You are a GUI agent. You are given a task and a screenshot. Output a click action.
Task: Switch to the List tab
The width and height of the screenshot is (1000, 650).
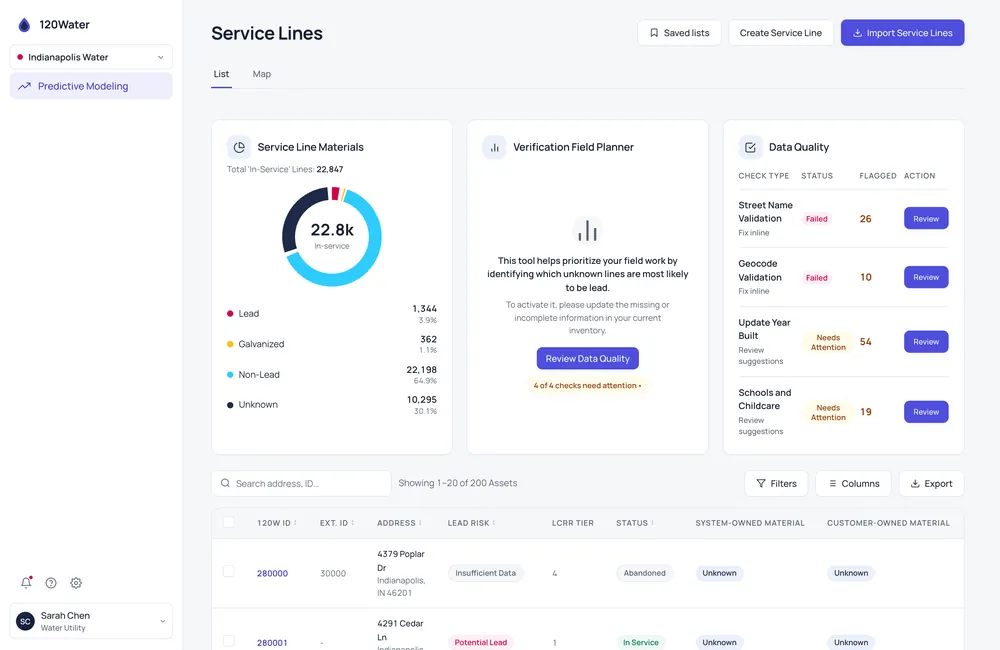coord(221,74)
